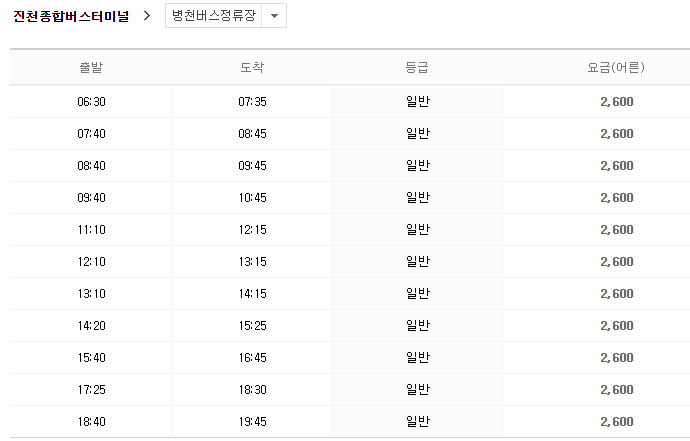Select the 12:10 departure time
This screenshot has height=441, width=690.
coord(91,261)
